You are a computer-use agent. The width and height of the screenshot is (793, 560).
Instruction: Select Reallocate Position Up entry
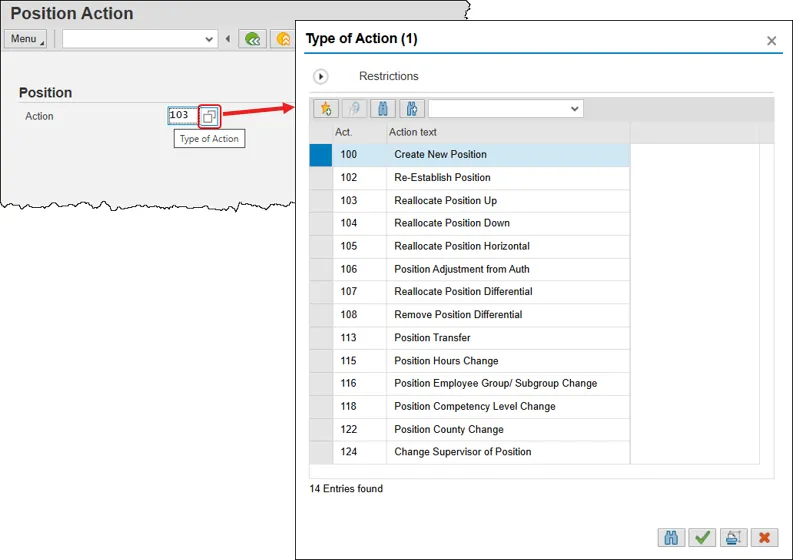click(x=470, y=201)
